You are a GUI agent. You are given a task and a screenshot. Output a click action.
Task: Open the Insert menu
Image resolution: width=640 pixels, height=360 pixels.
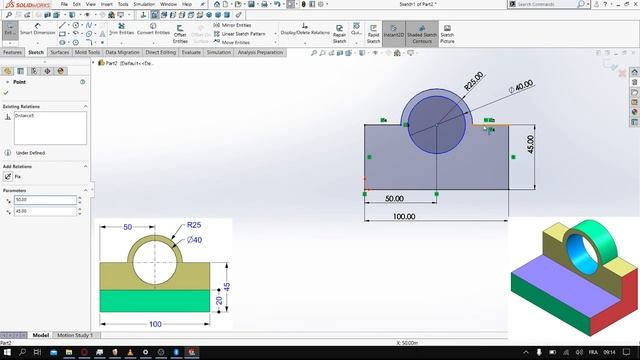click(x=107, y=4)
